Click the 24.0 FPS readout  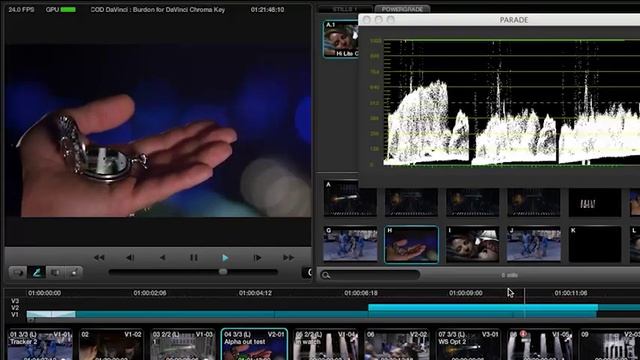[x=21, y=9]
